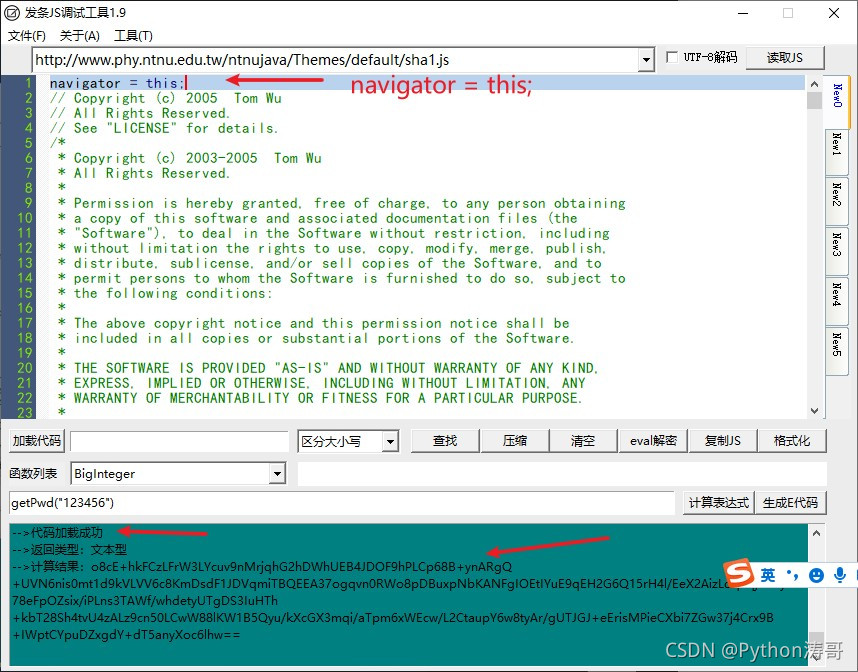This screenshot has width=858, height=672.
Task: Open the 文件(F) menu
Action: [26, 36]
